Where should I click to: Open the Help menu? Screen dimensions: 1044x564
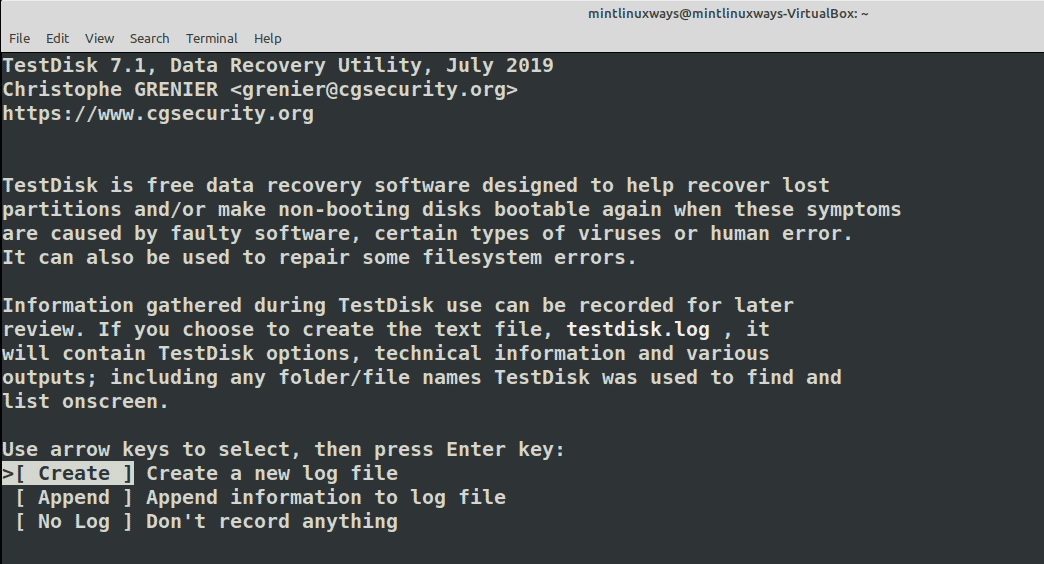click(x=268, y=39)
